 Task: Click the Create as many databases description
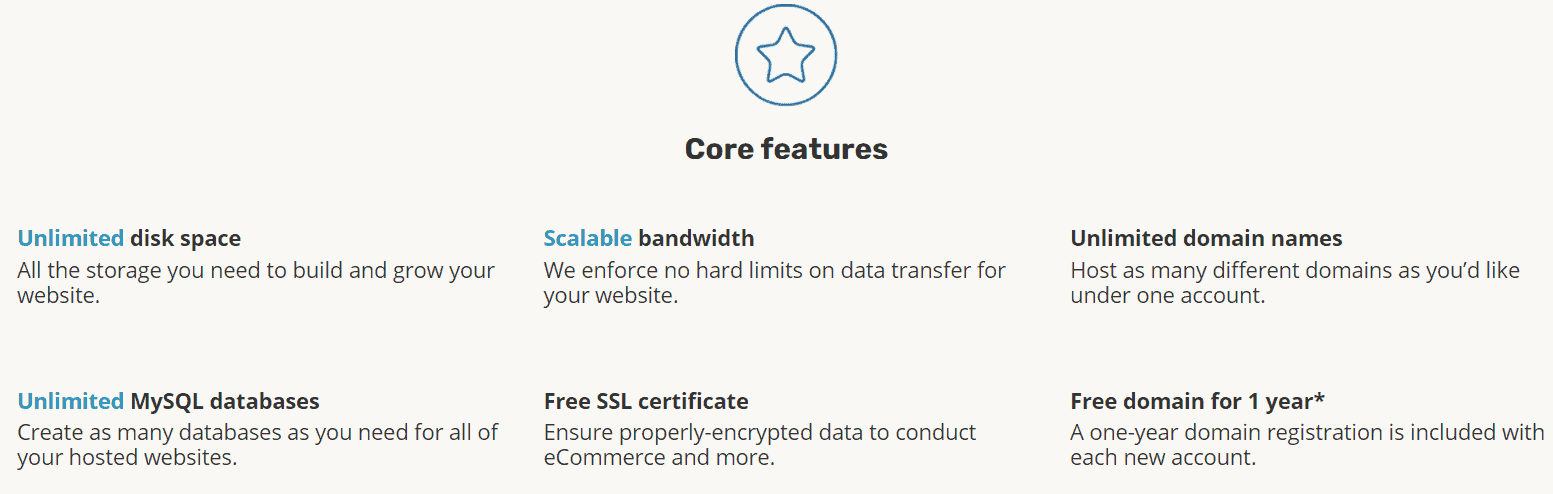pos(258,445)
